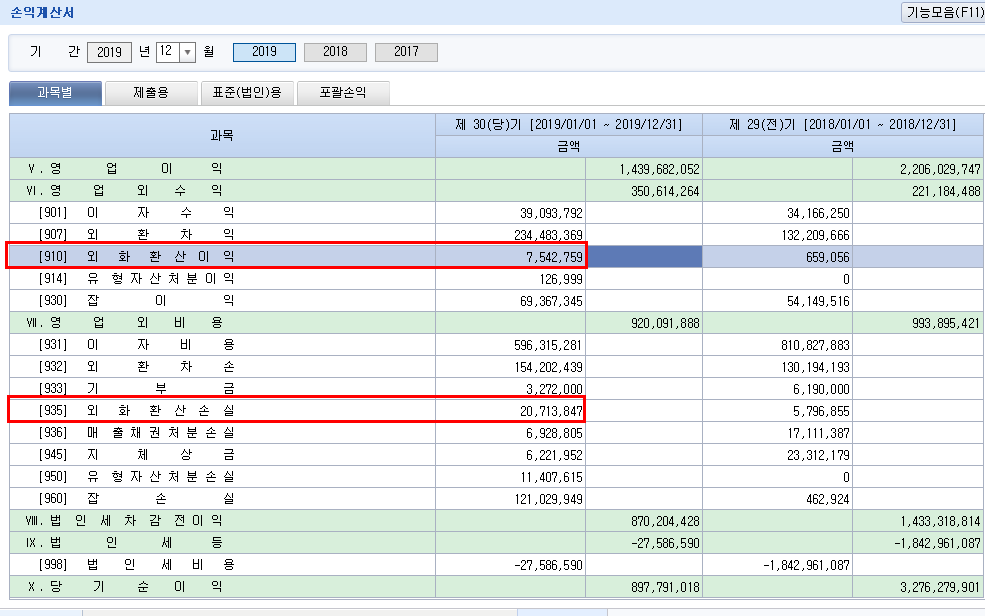Select the [960] 잡손실 row
985x616 pixels.
496,499
